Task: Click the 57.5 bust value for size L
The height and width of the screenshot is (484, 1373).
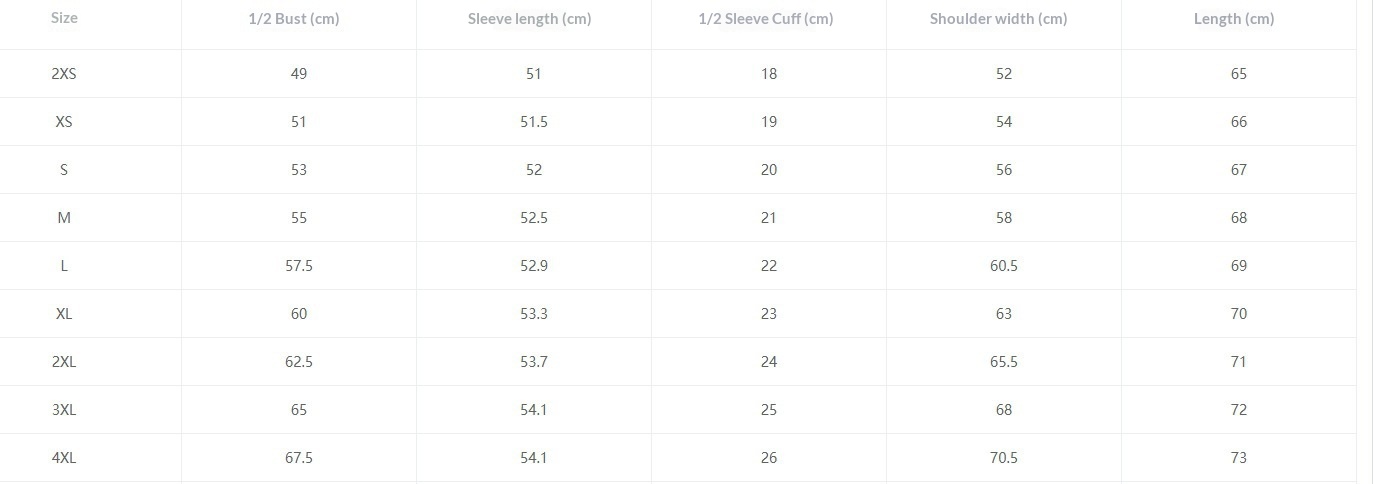Action: click(299, 266)
